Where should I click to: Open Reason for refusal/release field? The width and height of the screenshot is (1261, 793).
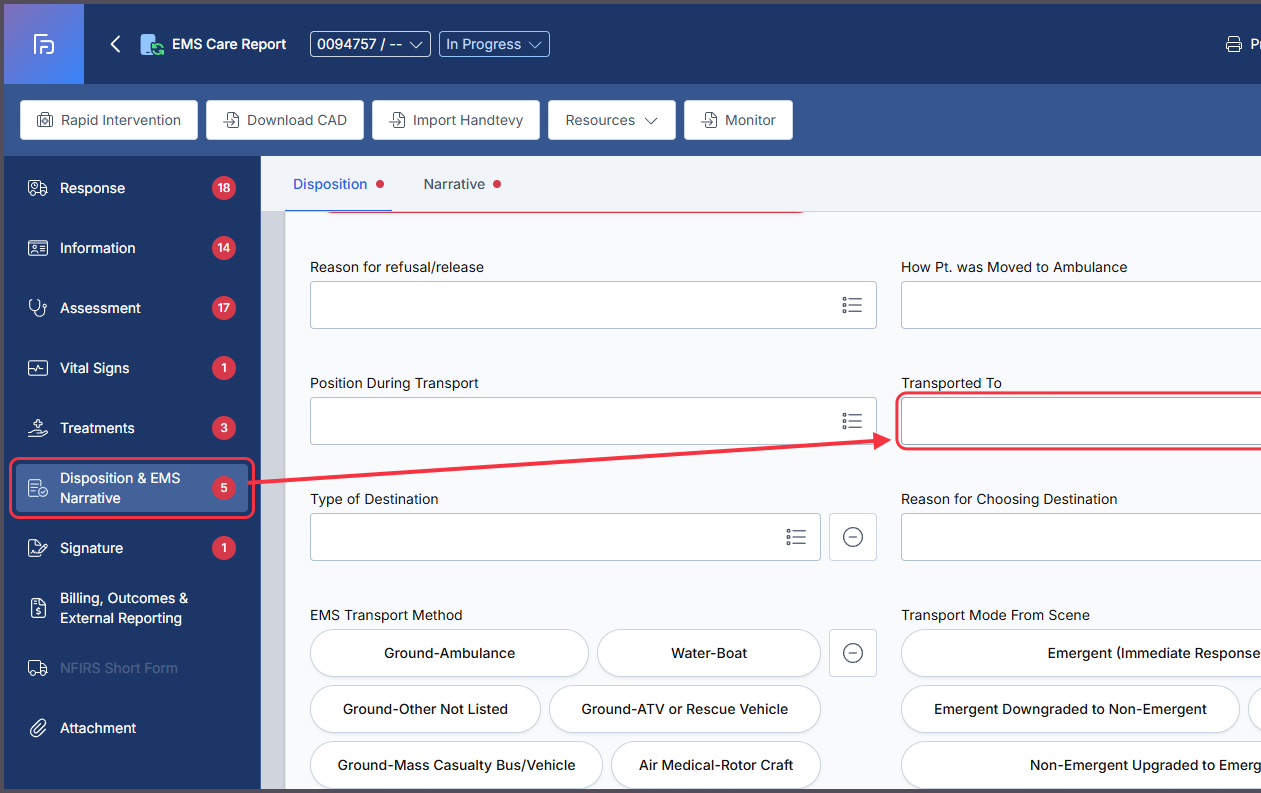click(593, 305)
